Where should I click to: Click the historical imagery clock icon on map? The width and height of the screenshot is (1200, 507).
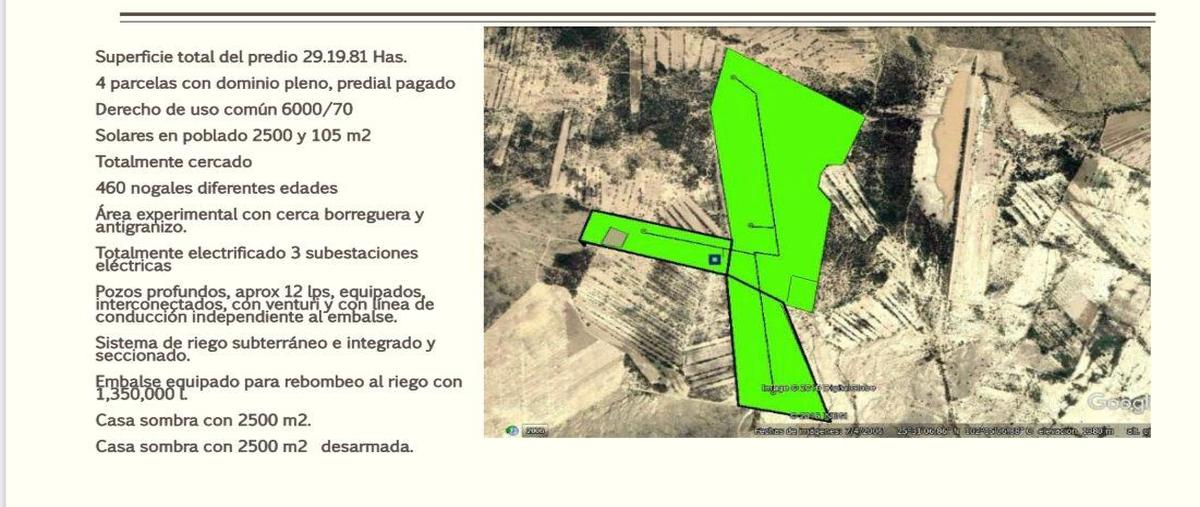pyautogui.click(x=512, y=431)
